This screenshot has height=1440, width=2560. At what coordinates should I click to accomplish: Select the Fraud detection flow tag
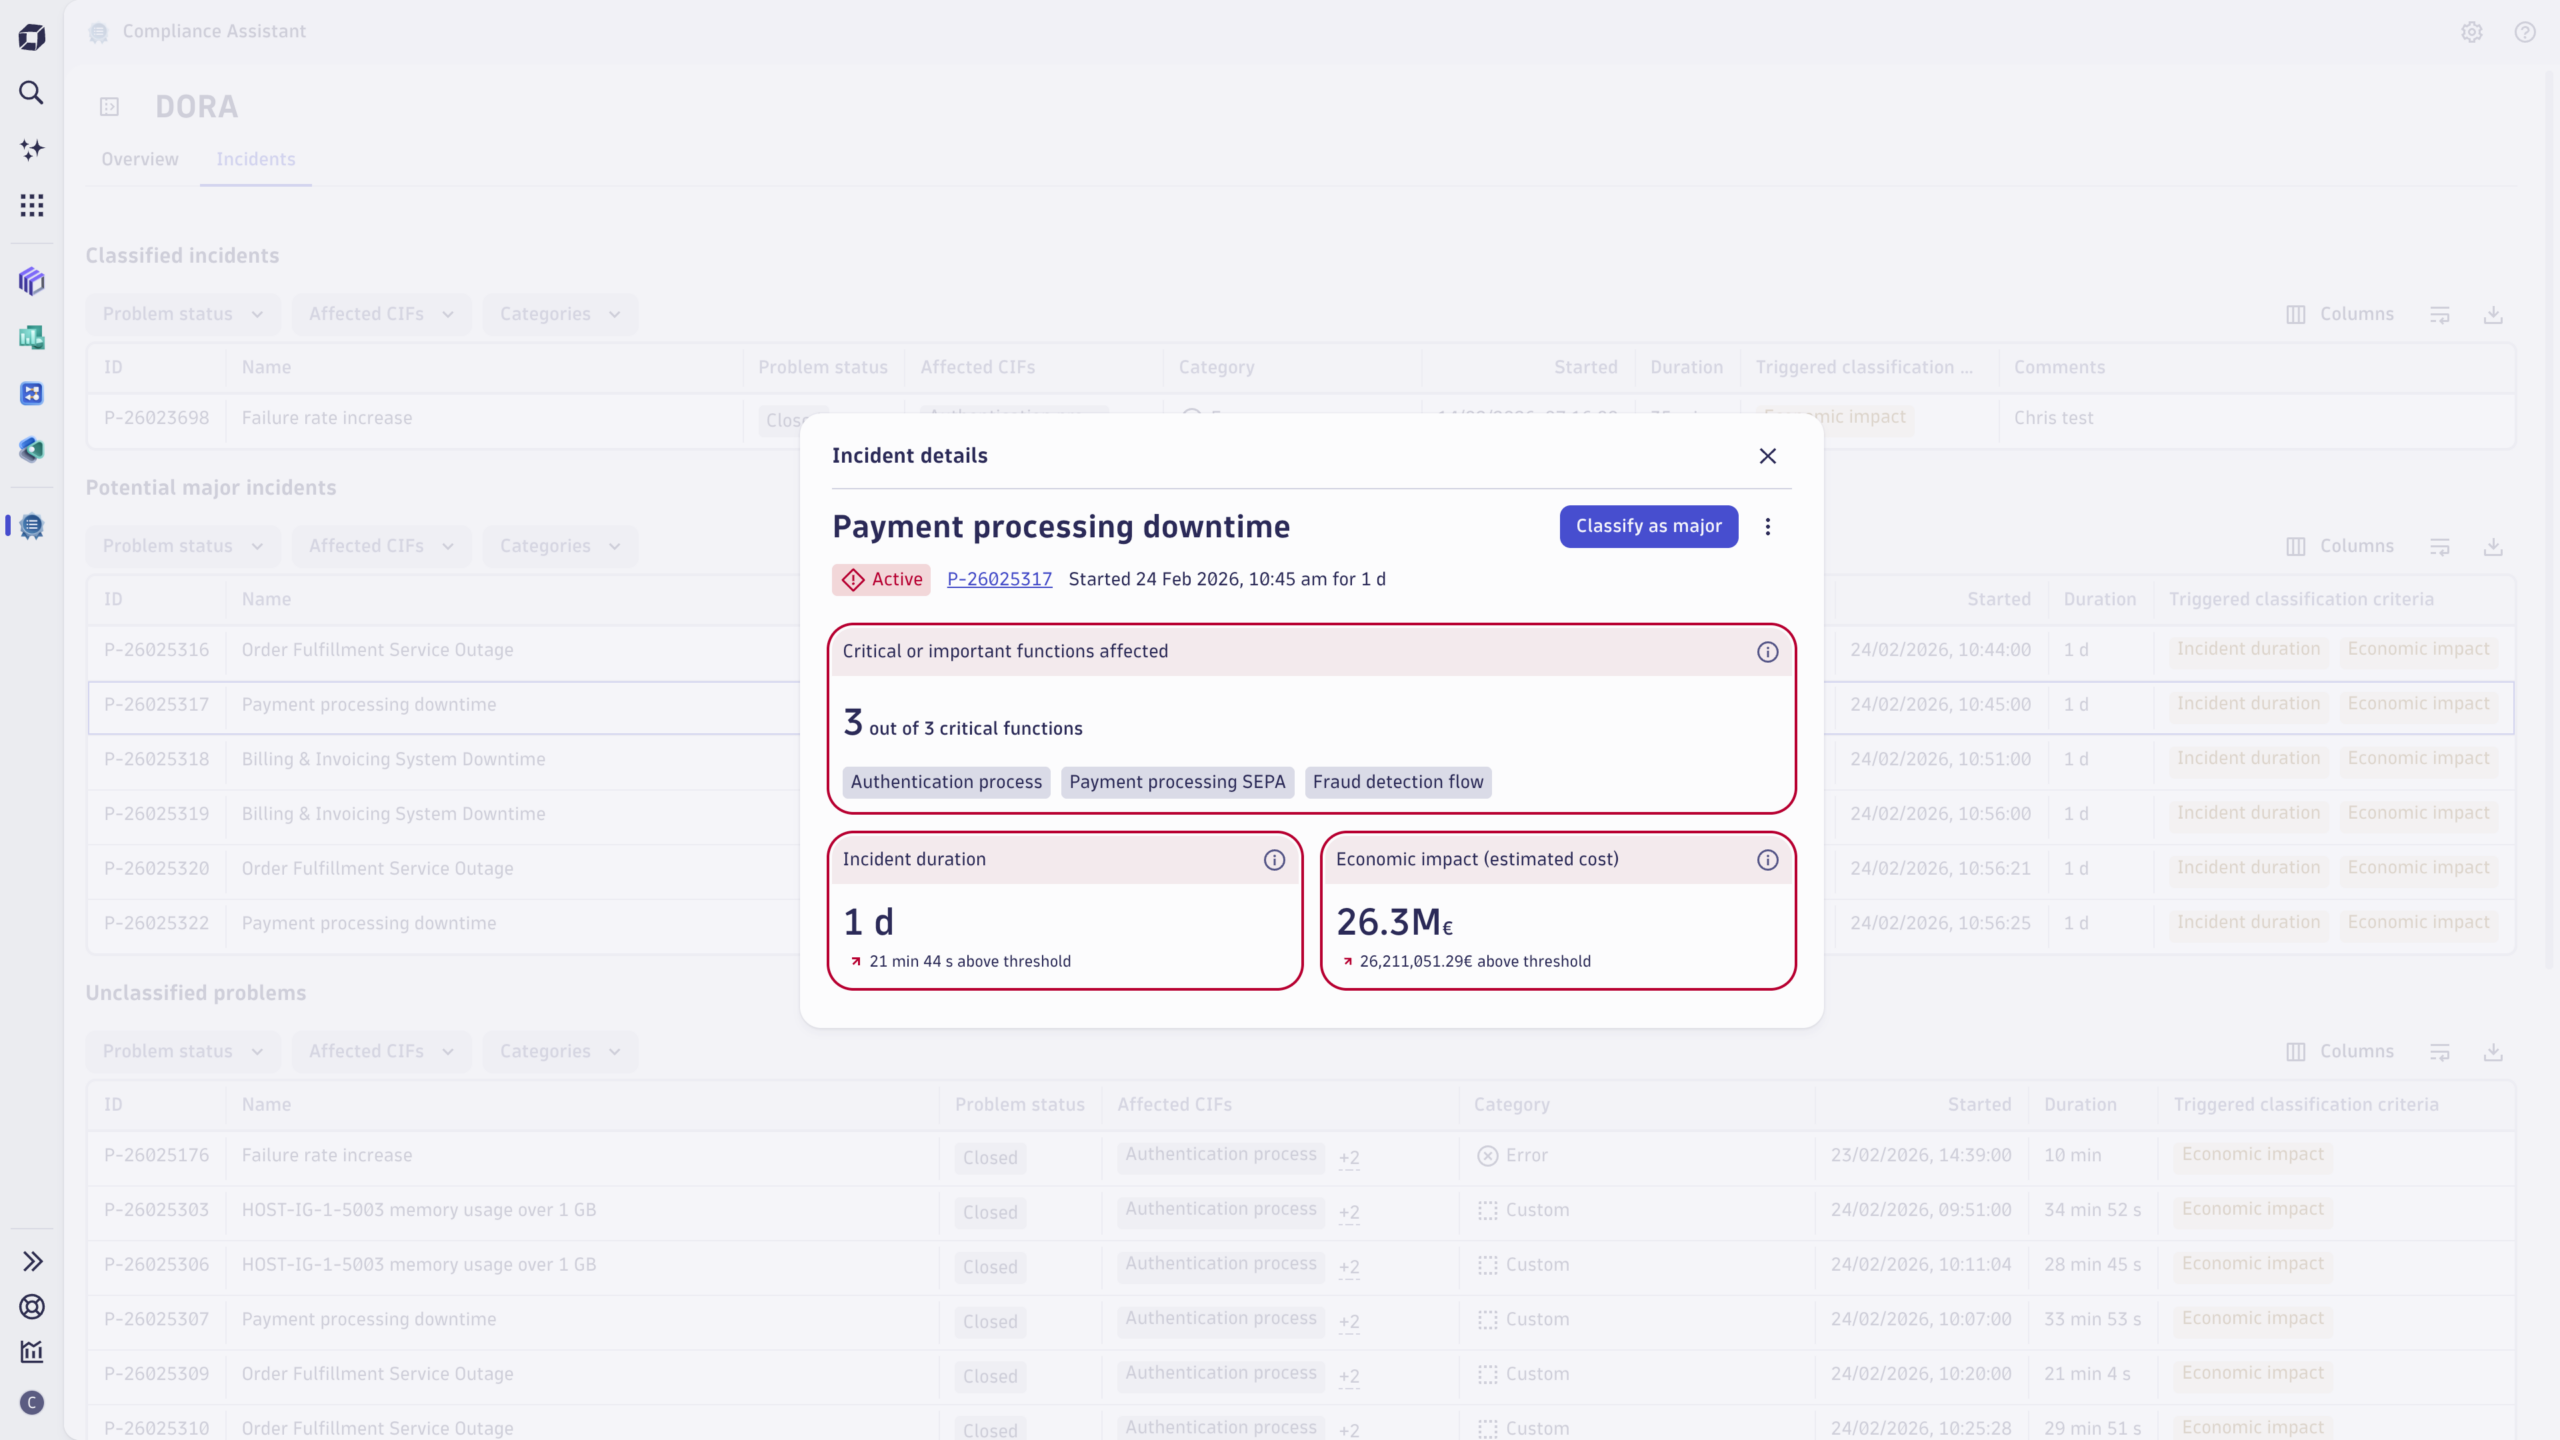click(1397, 782)
